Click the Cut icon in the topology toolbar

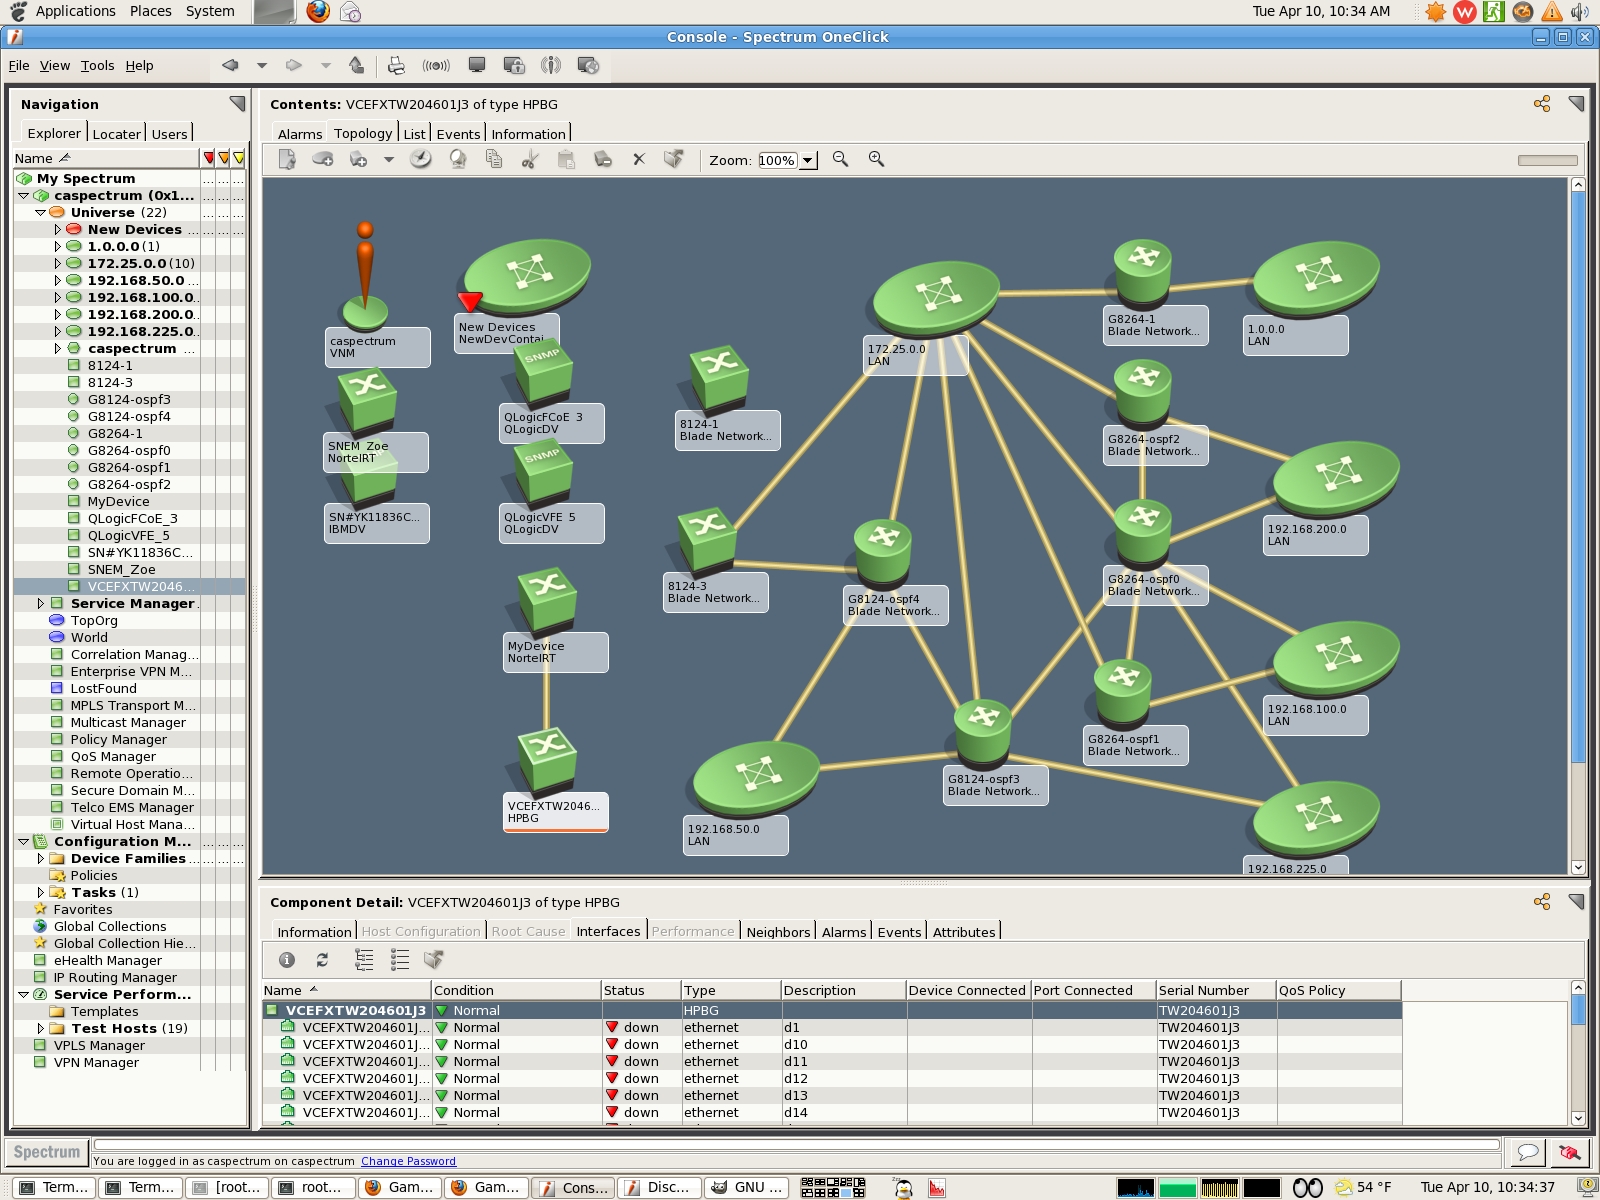(531, 160)
